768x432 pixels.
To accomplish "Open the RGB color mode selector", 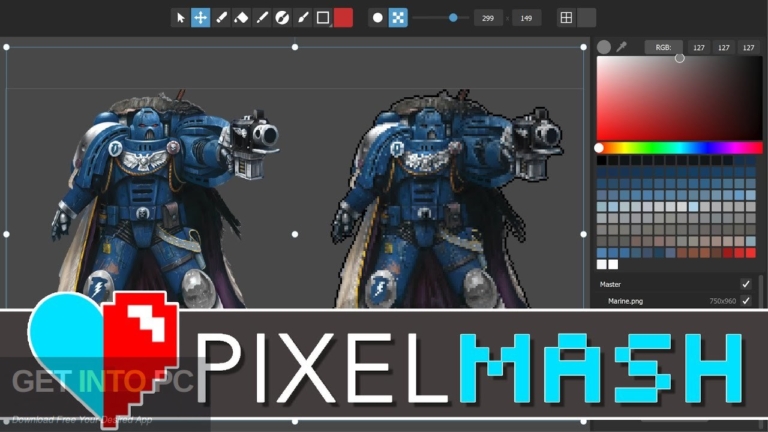I will coord(663,48).
